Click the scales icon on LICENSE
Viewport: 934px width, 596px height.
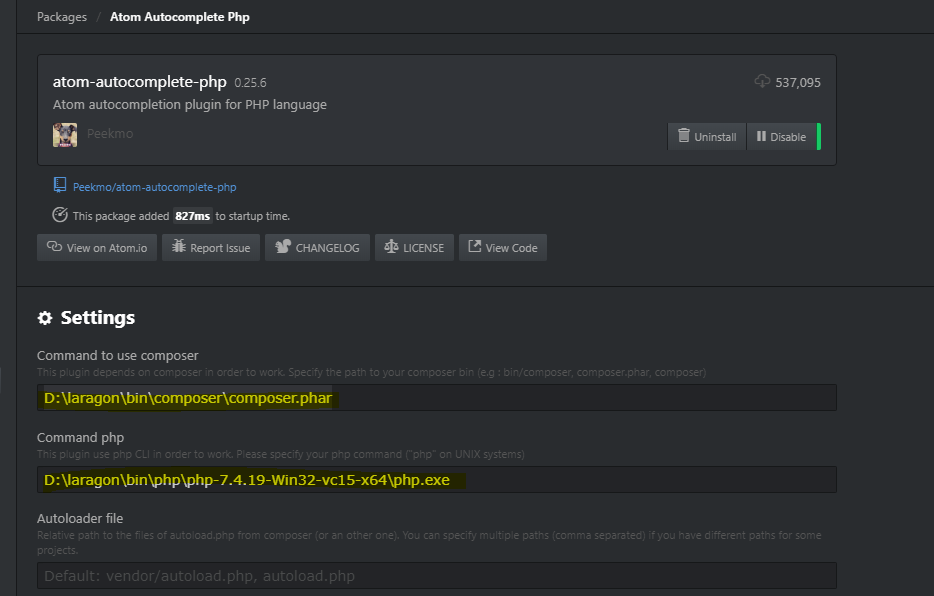[391, 246]
